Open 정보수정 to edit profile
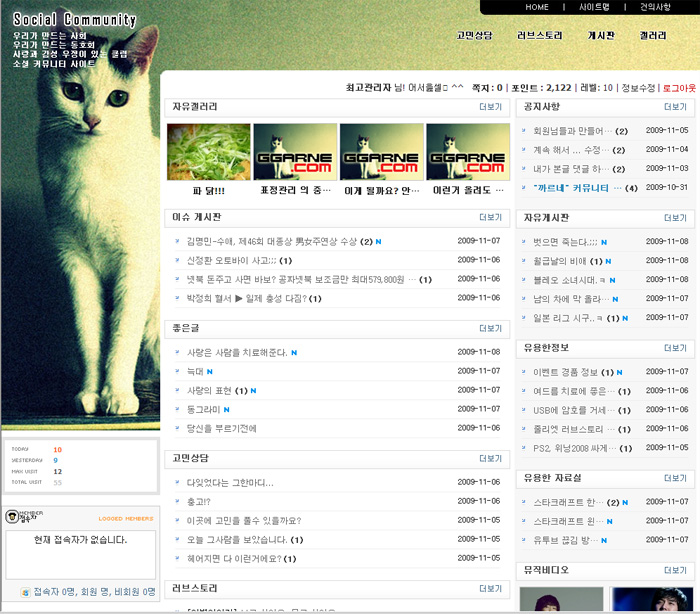 coord(638,88)
